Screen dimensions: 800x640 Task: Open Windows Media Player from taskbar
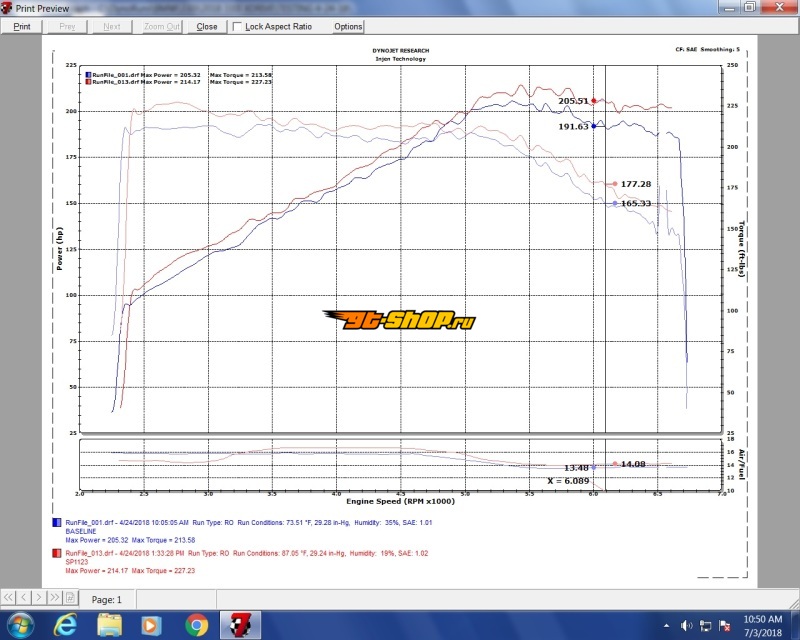(153, 626)
